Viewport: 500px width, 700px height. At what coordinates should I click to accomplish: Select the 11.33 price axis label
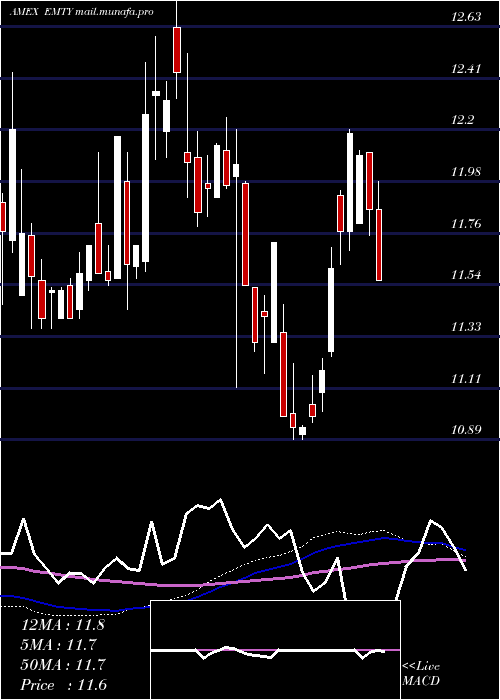[x=466, y=327]
